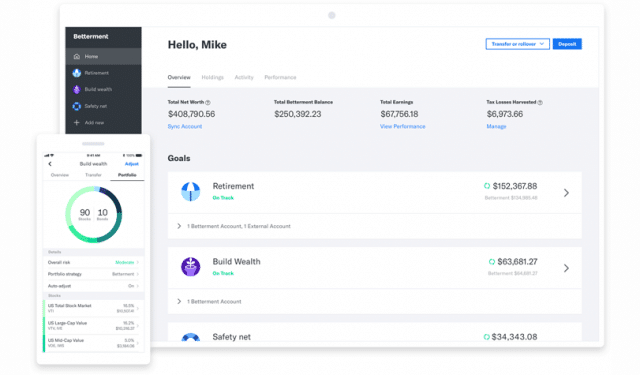The image size is (640, 375).
Task: Open US Large-Cap Value holding row
Action: 93,326
